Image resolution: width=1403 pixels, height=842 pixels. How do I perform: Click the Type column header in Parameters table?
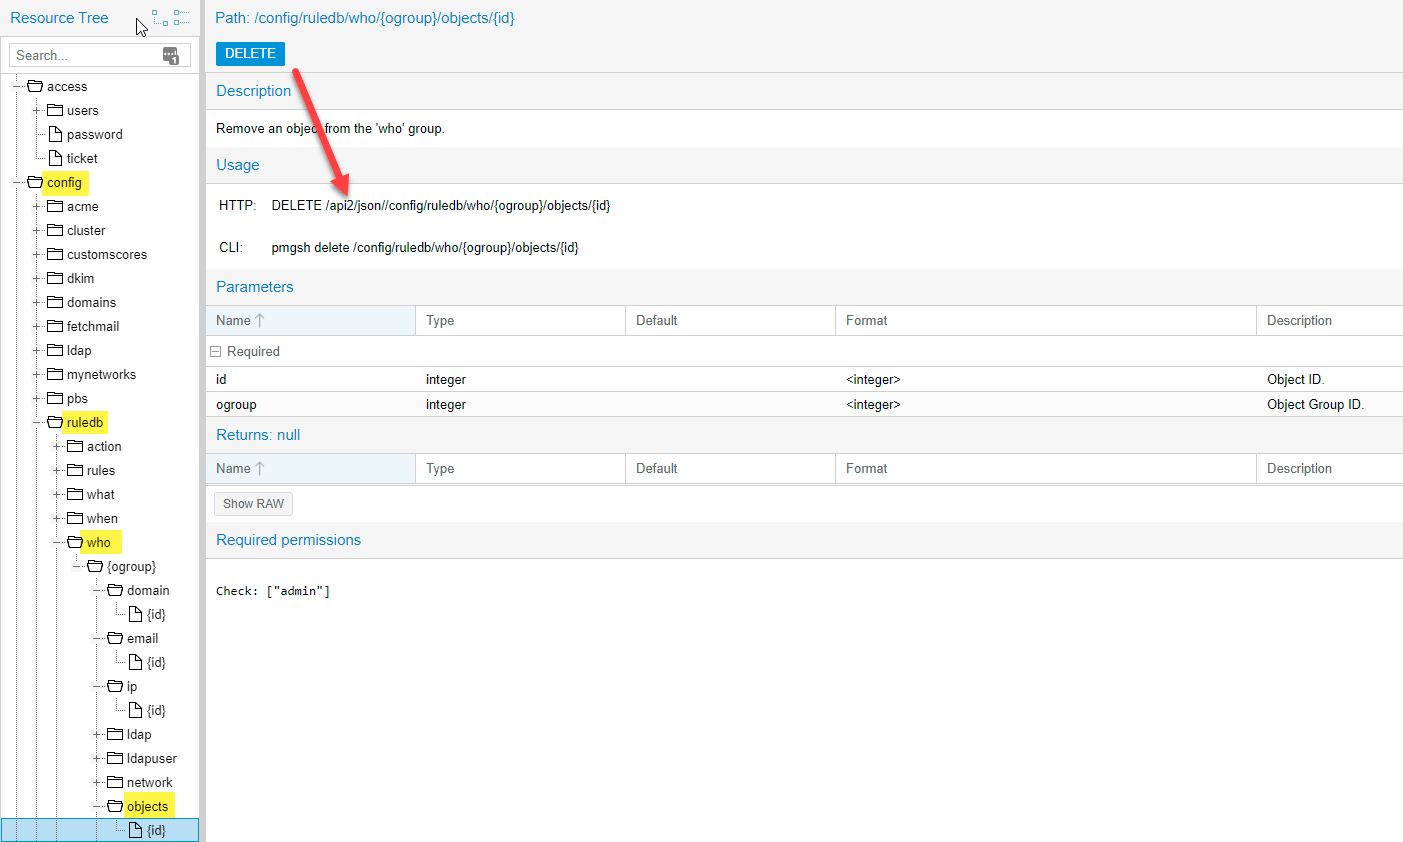pyautogui.click(x=520, y=320)
